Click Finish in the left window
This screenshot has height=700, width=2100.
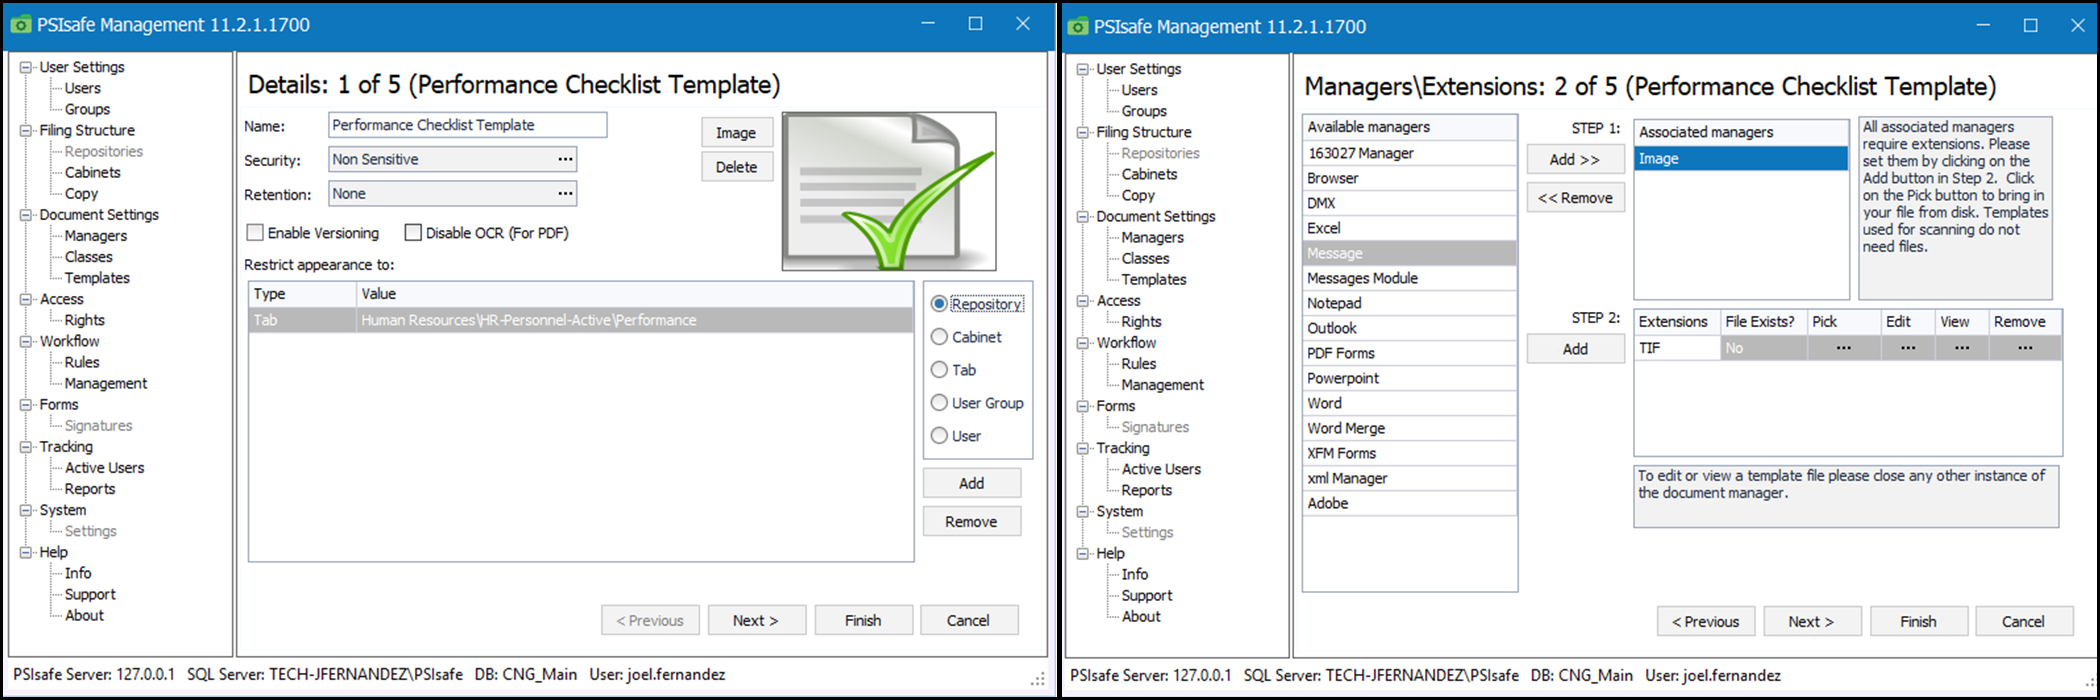(x=863, y=620)
